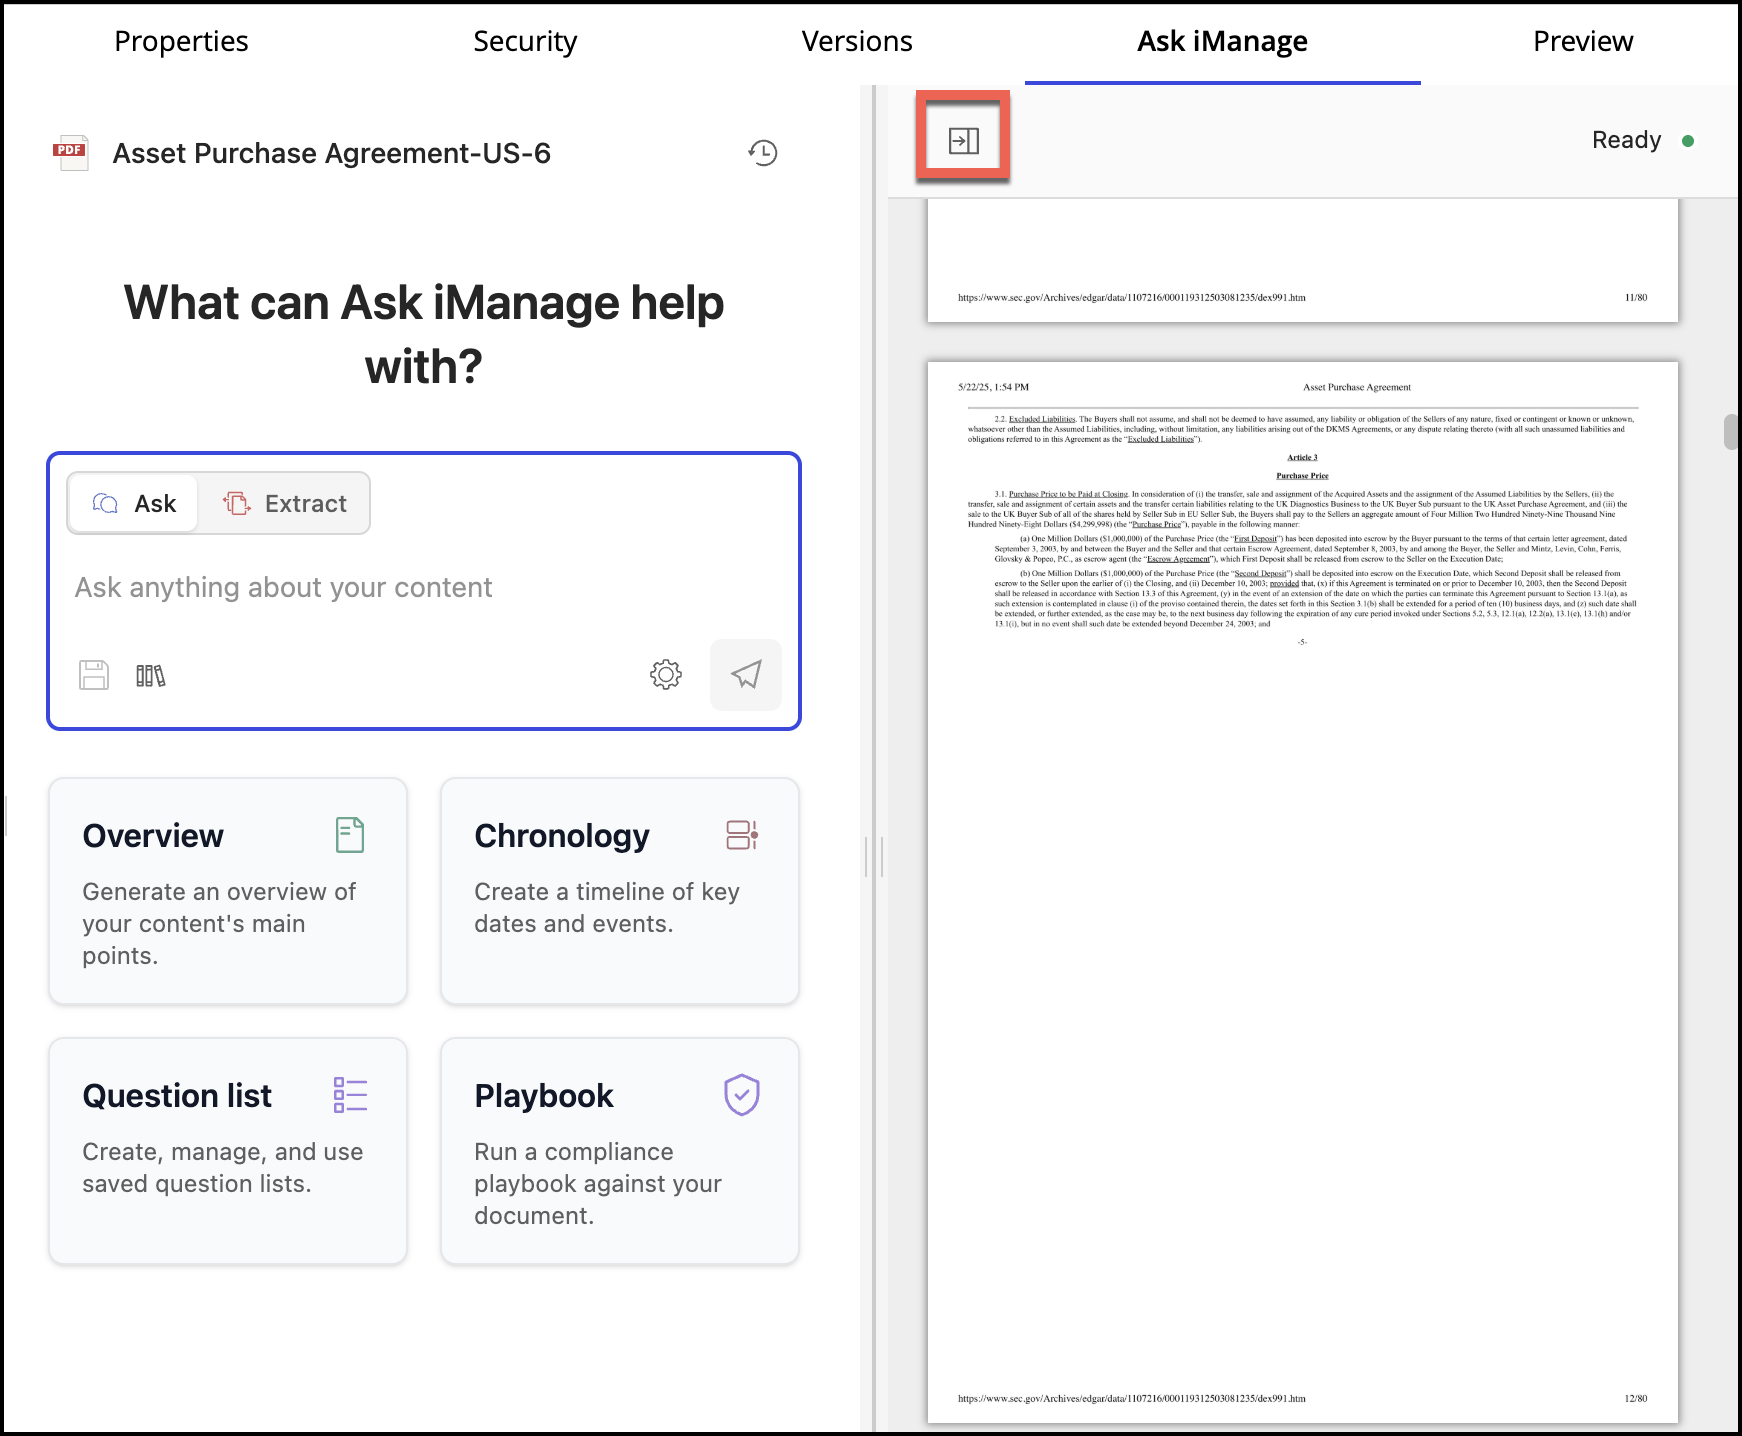This screenshot has width=1742, height=1436.
Task: Generate an Overview of the content
Action: tap(228, 891)
